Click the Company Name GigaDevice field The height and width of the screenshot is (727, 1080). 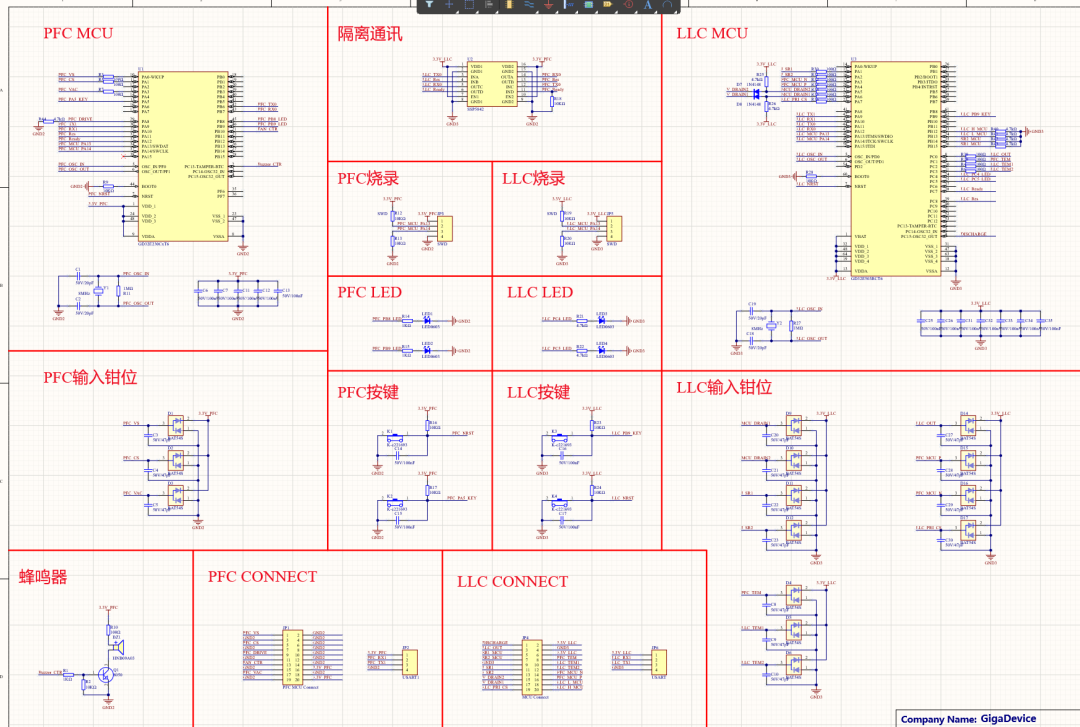[968, 718]
